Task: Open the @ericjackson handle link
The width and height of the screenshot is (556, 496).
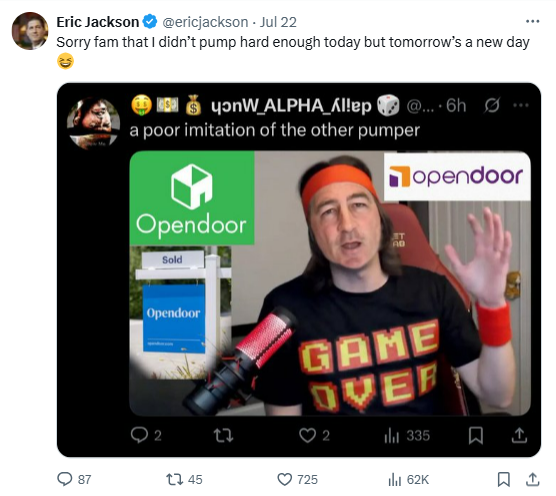Action: 205,22
